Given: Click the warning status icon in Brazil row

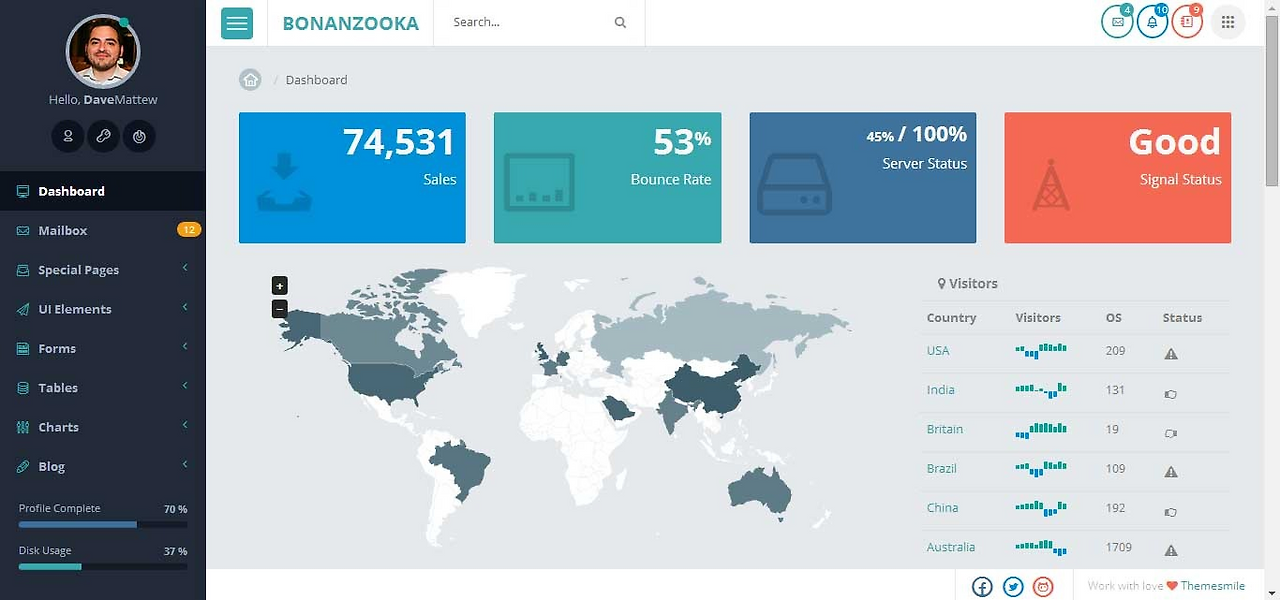Looking at the screenshot, I should point(1171,471).
